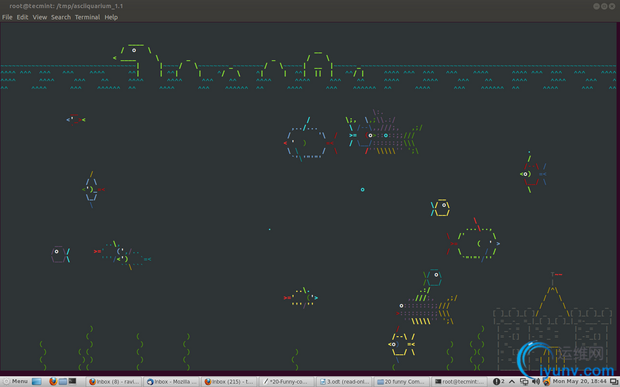Switch to the *20-Funny-co... editor window
The width and height of the screenshot is (620, 387).
point(287,381)
